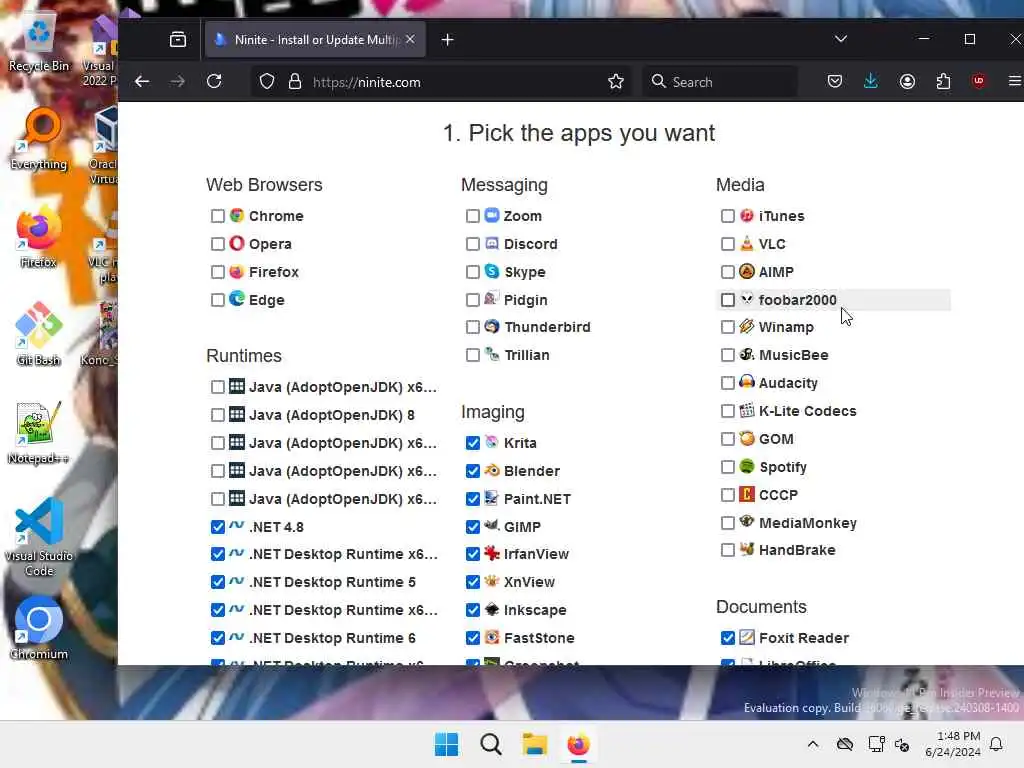The image size is (1024, 768).
Task: Open the list all tabs dropdown arrow
Action: point(840,39)
